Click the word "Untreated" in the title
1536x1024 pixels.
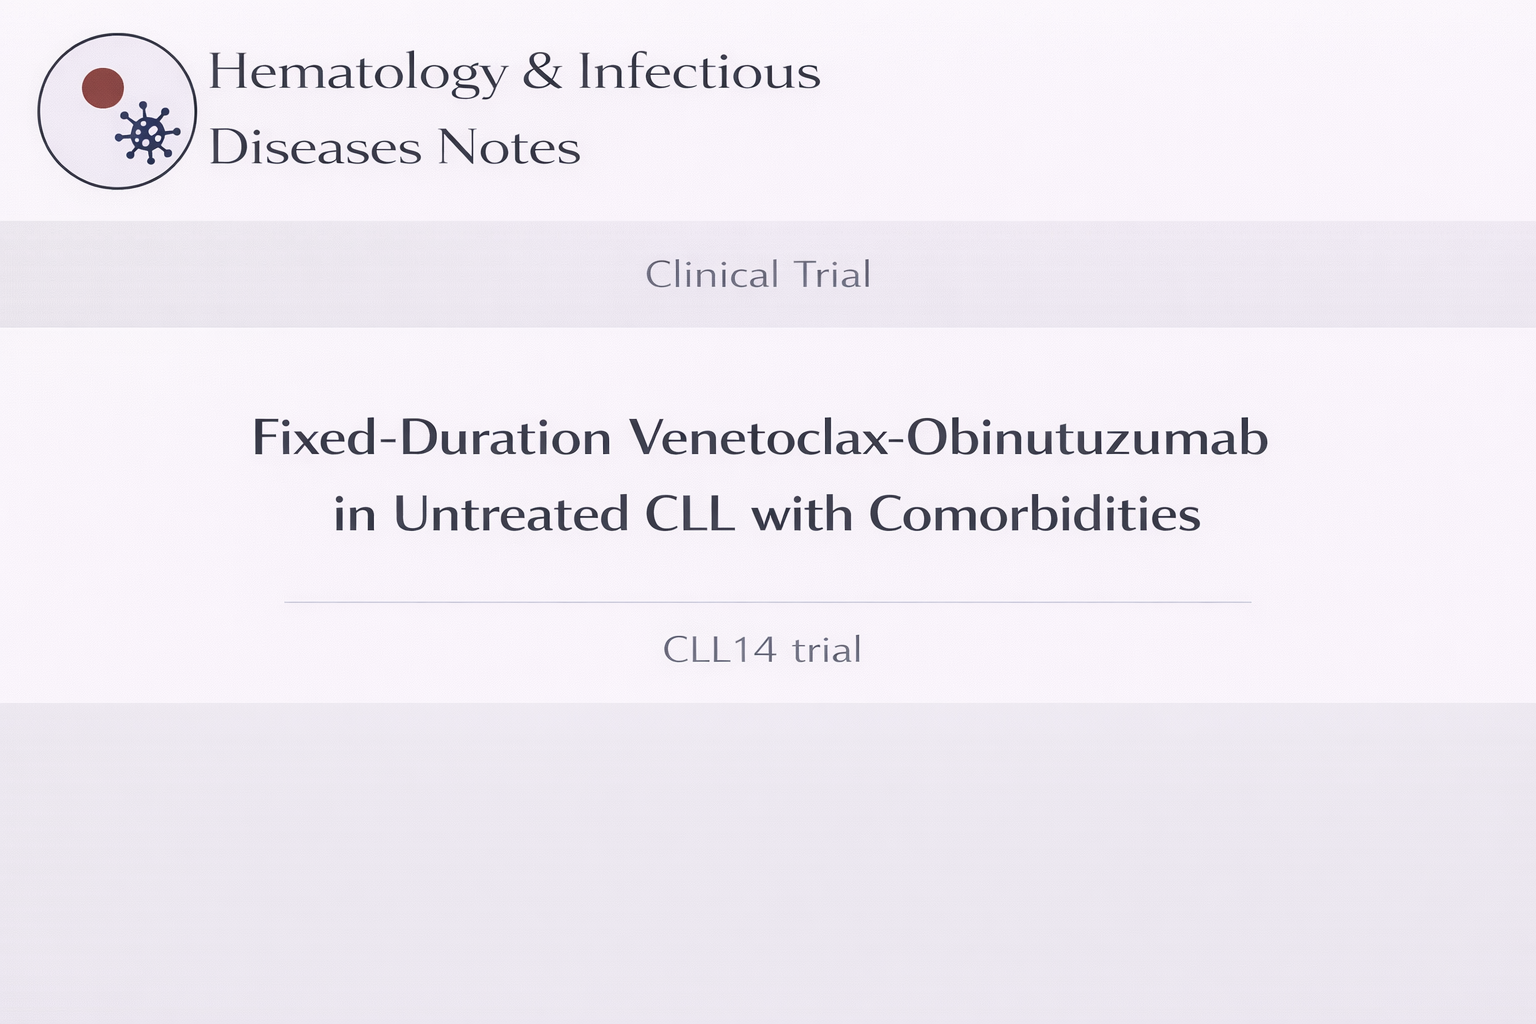click(510, 514)
